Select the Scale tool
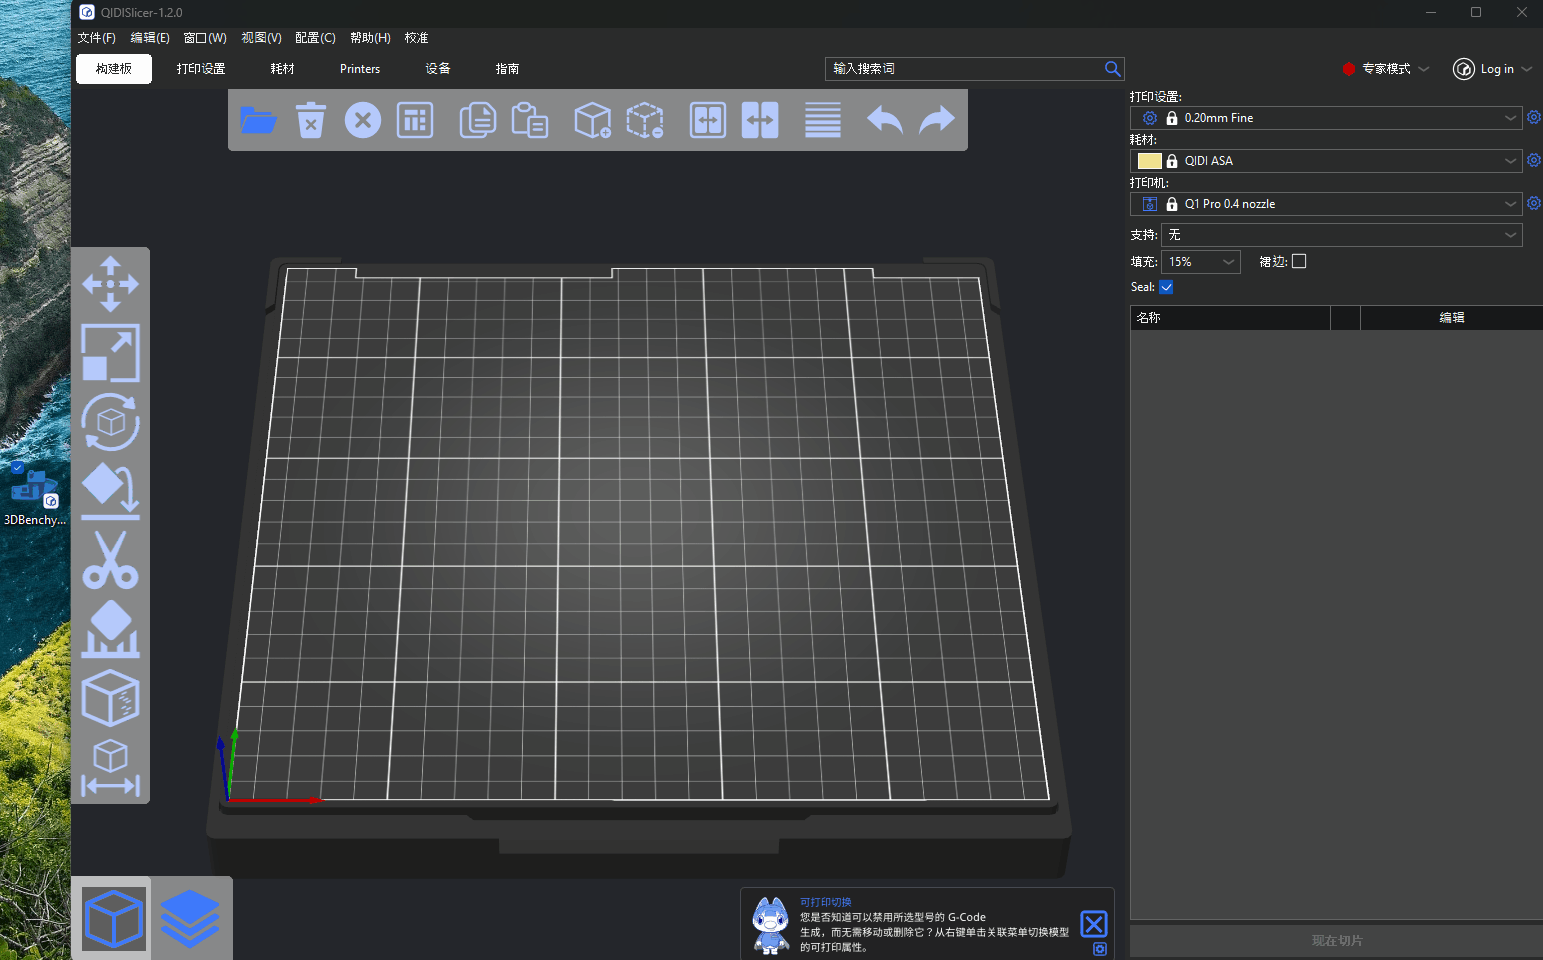The height and width of the screenshot is (960, 1543). tap(110, 353)
